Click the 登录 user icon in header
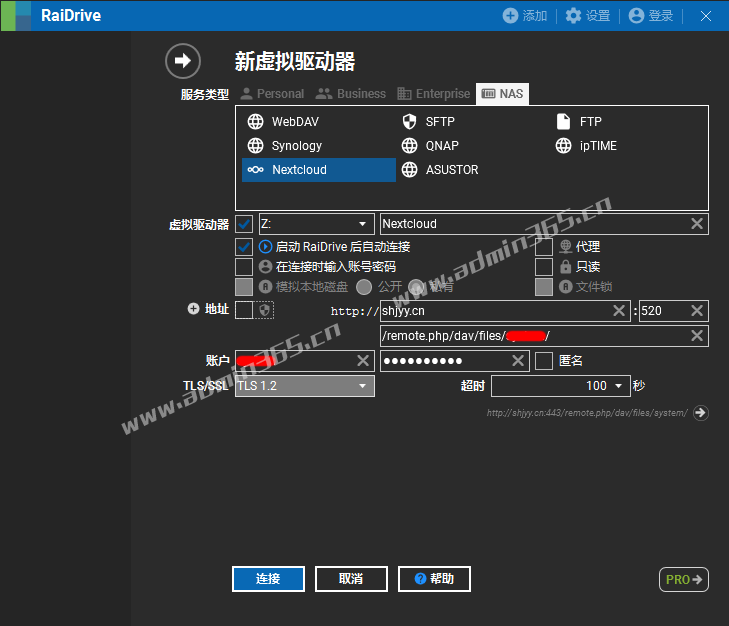 636,16
